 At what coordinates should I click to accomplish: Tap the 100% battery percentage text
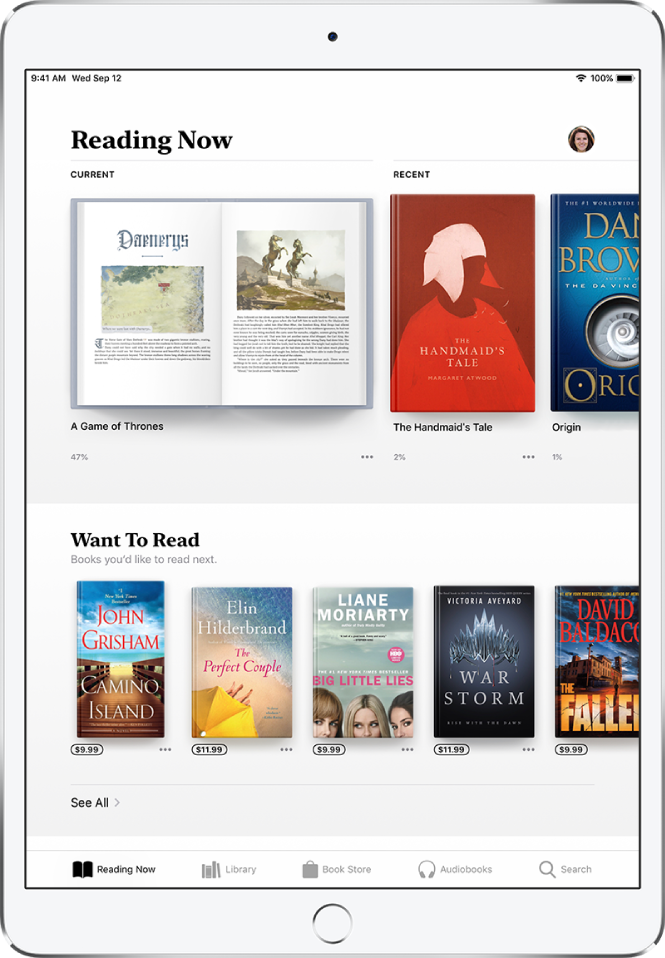[601, 78]
